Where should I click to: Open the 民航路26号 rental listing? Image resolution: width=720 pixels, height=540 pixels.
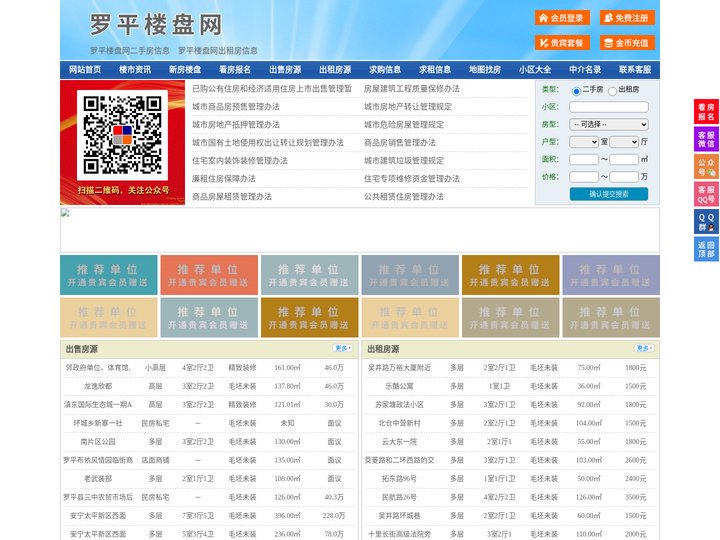[399, 497]
